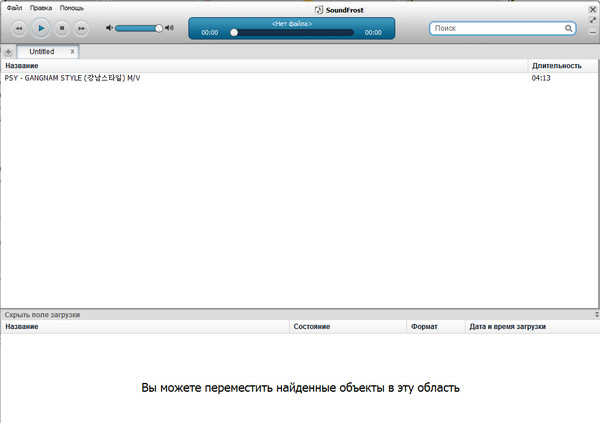Start playback with the play button

click(41, 28)
